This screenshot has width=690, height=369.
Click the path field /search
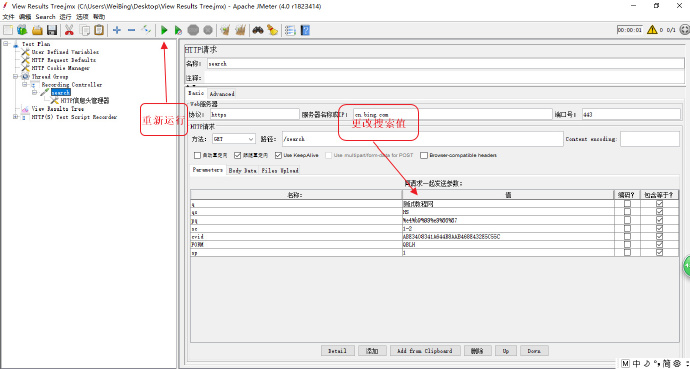[x=422, y=139]
